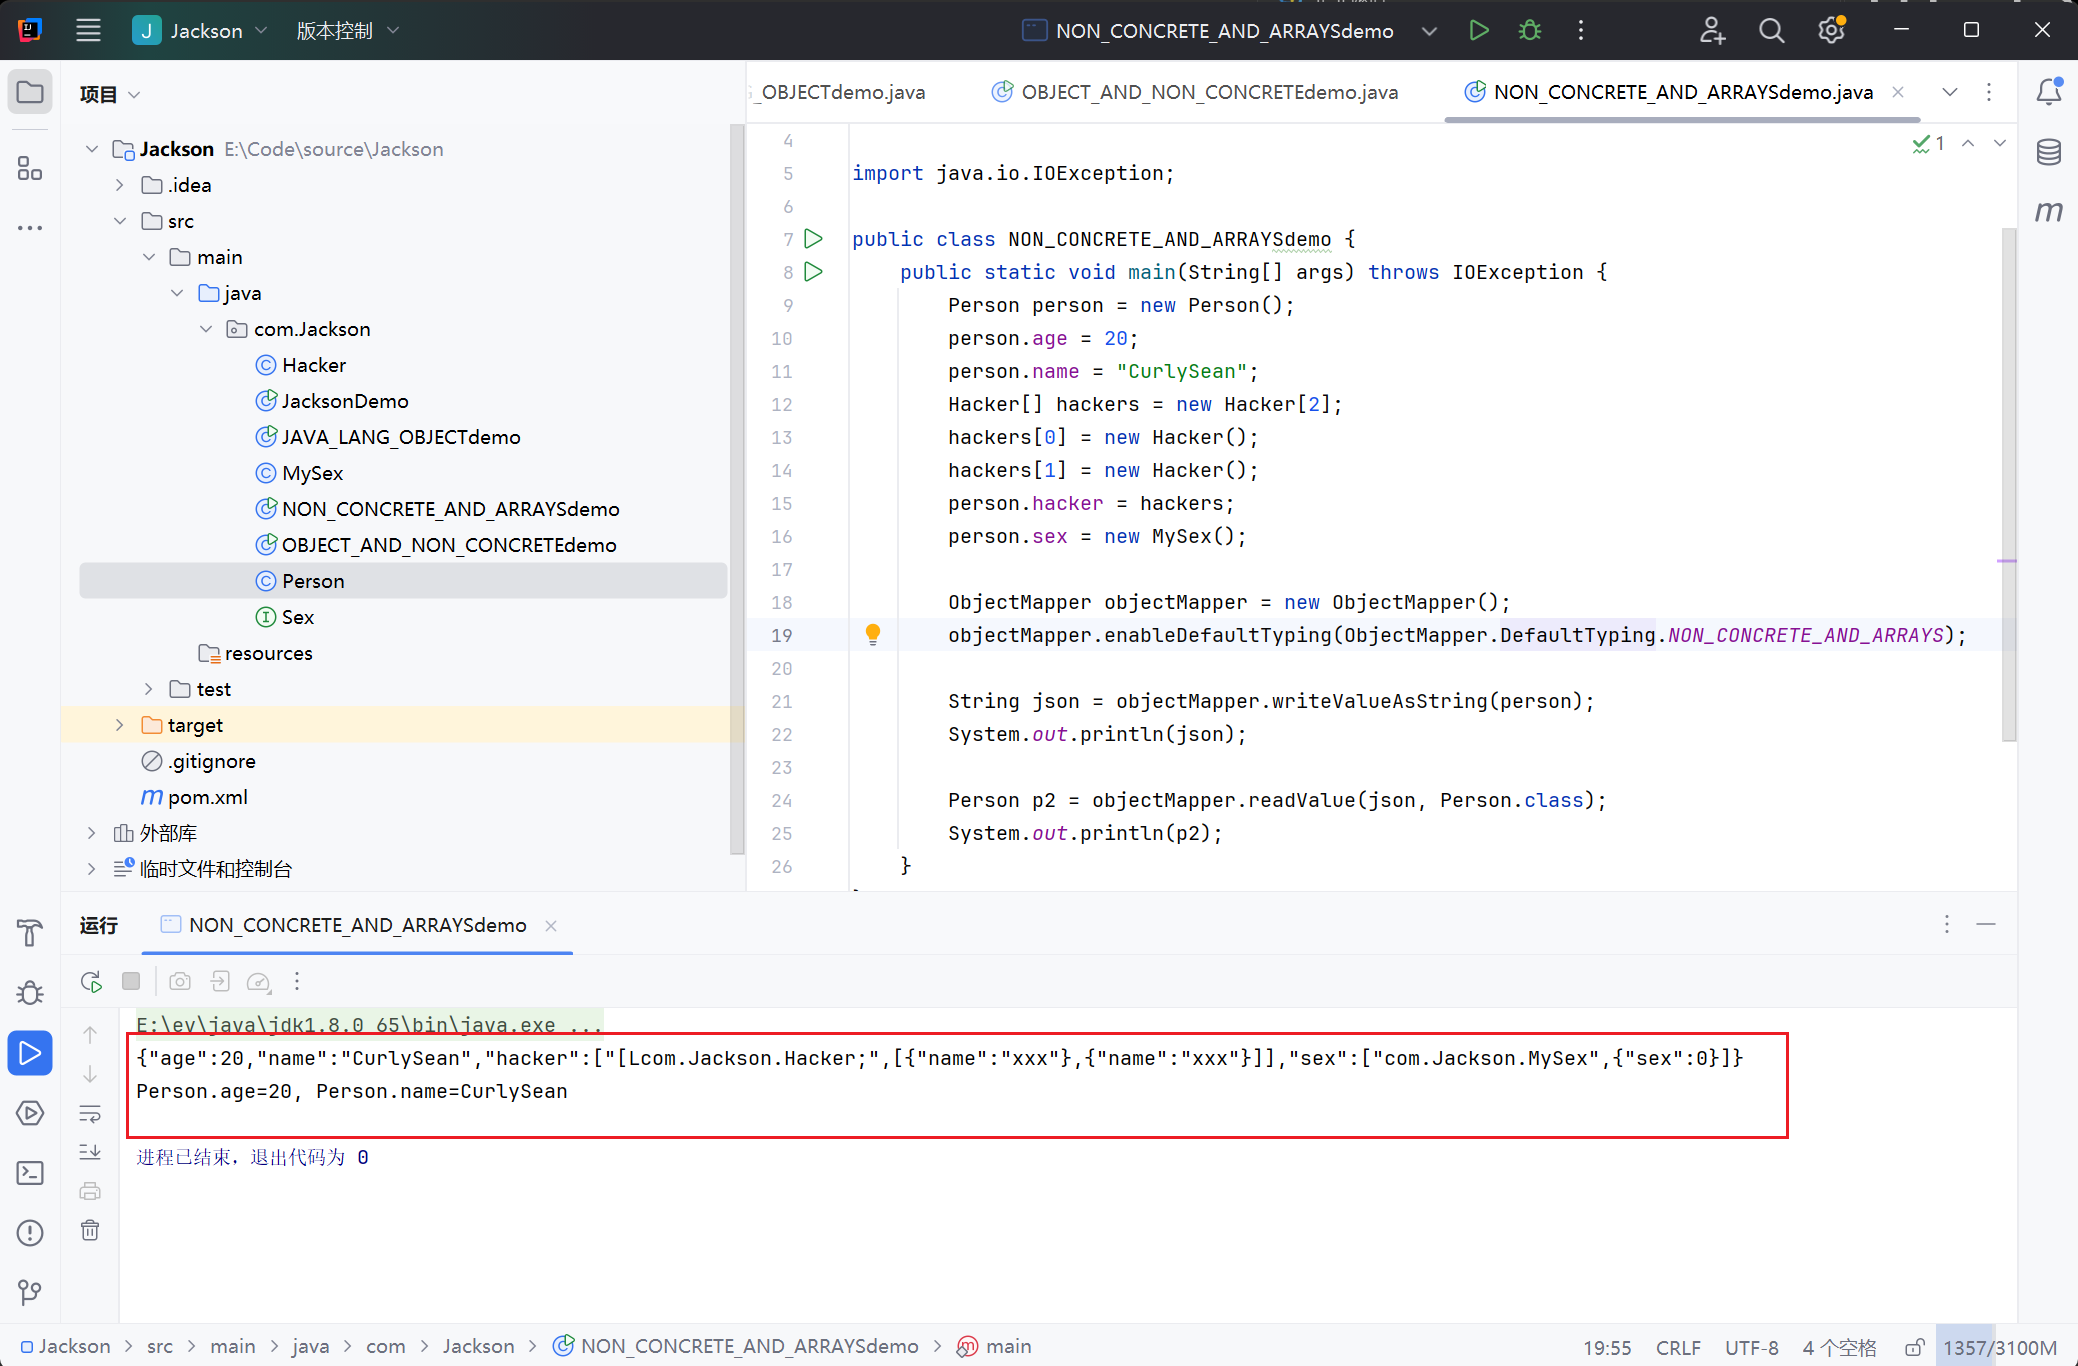The width and height of the screenshot is (2078, 1366).
Task: Show hidden editor tabs dropdown
Action: (x=1949, y=92)
